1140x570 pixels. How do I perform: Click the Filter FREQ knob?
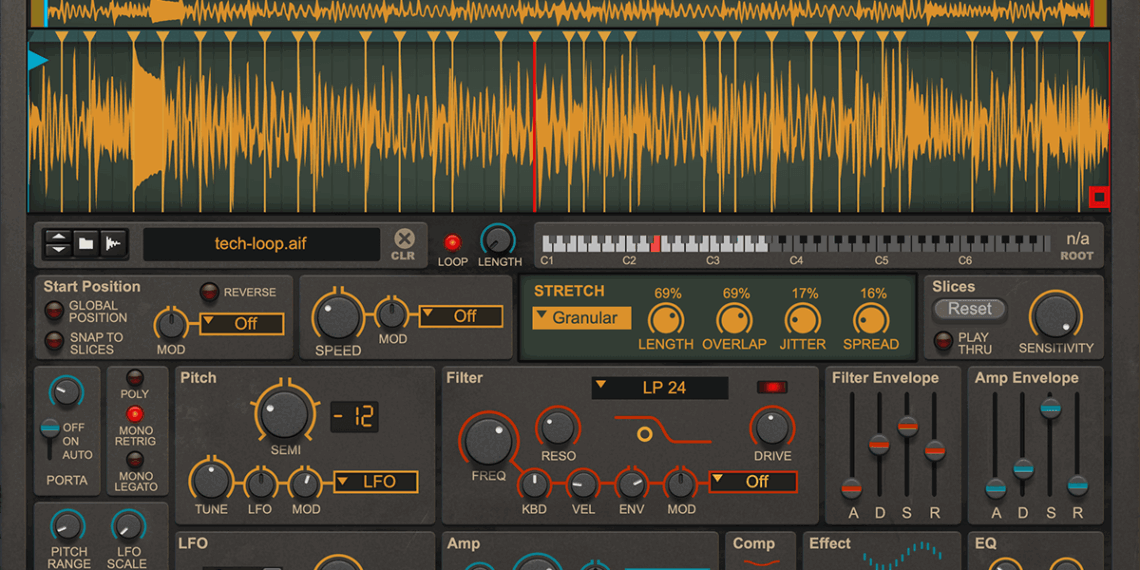(488, 441)
